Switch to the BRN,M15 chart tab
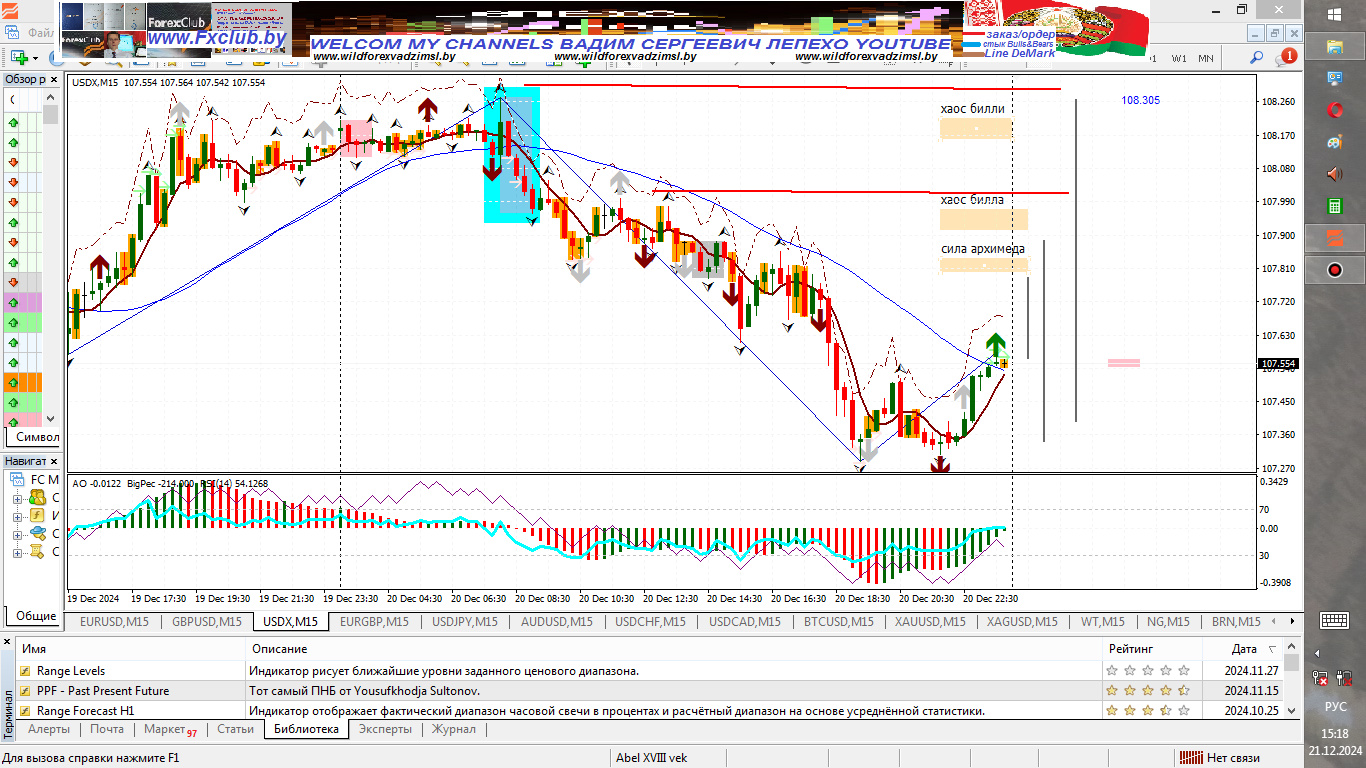This screenshot has height=768, width=1366. (x=1236, y=622)
